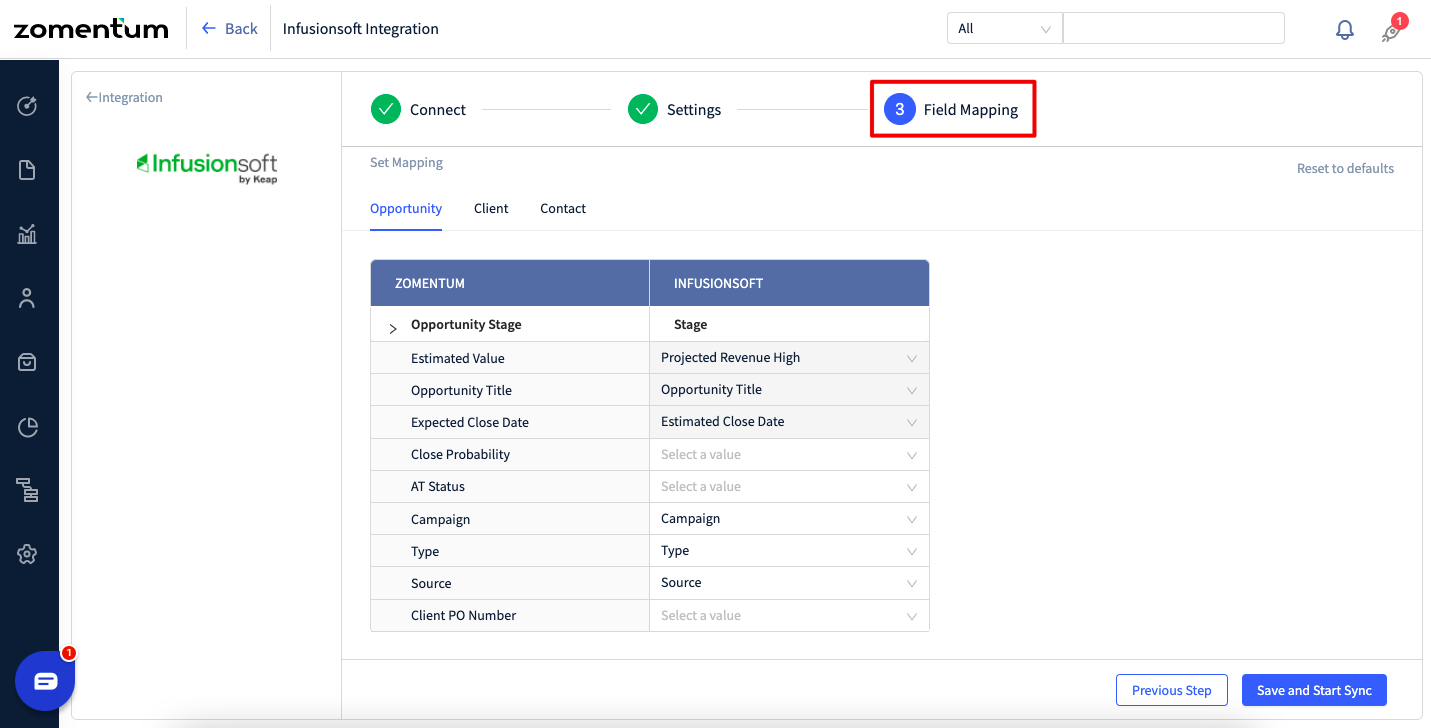This screenshot has width=1431, height=728.
Task: Open the Infusionsoft Opportunity Title dropdown
Action: [789, 390]
